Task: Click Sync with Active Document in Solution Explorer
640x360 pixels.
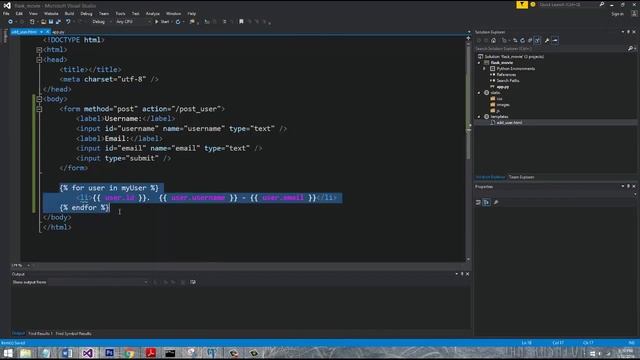Action: point(515,40)
